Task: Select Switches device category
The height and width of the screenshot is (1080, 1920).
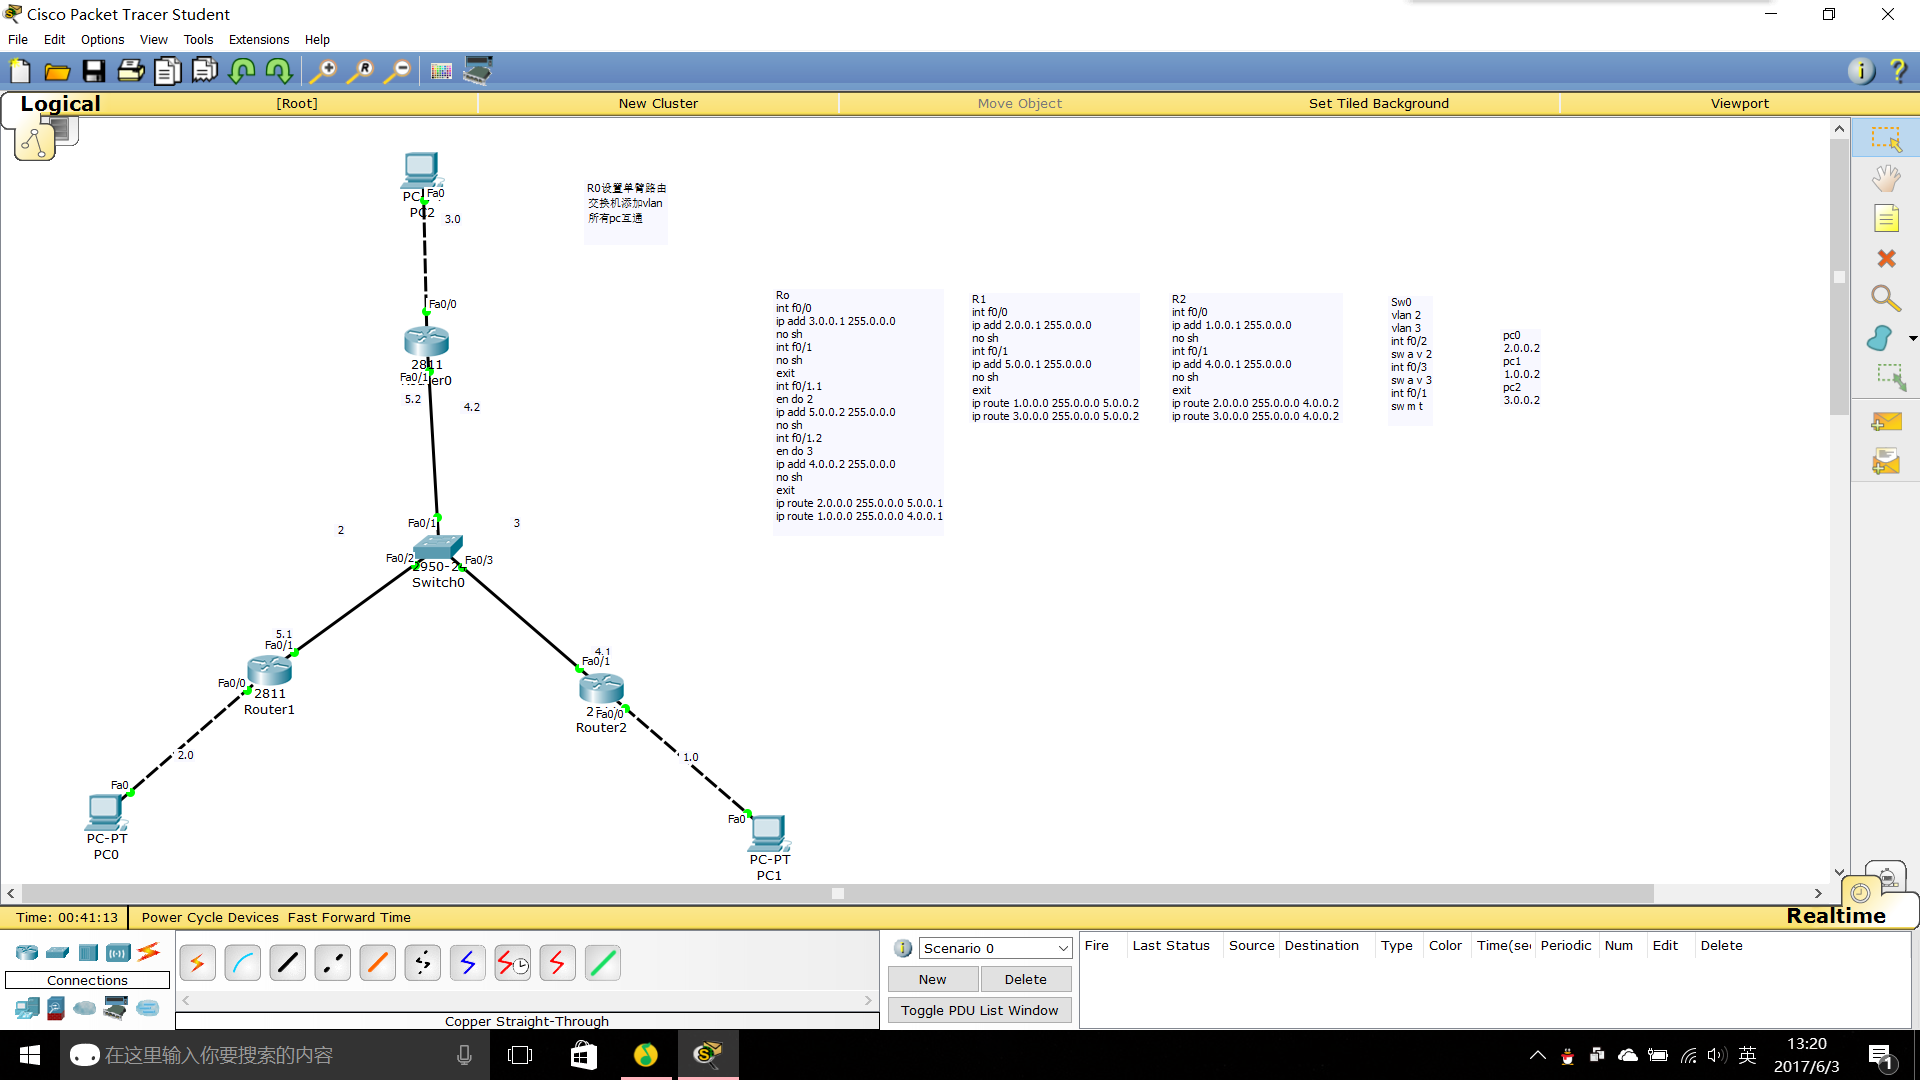Action: pyautogui.click(x=58, y=953)
